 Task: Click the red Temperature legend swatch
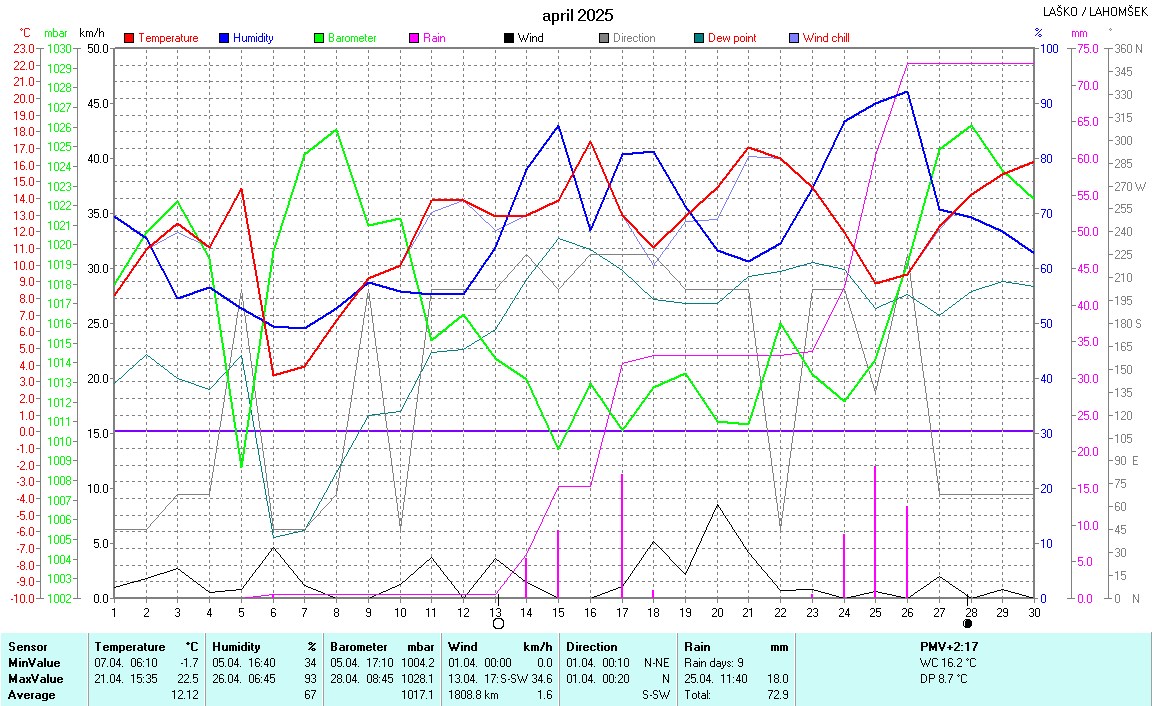point(129,38)
